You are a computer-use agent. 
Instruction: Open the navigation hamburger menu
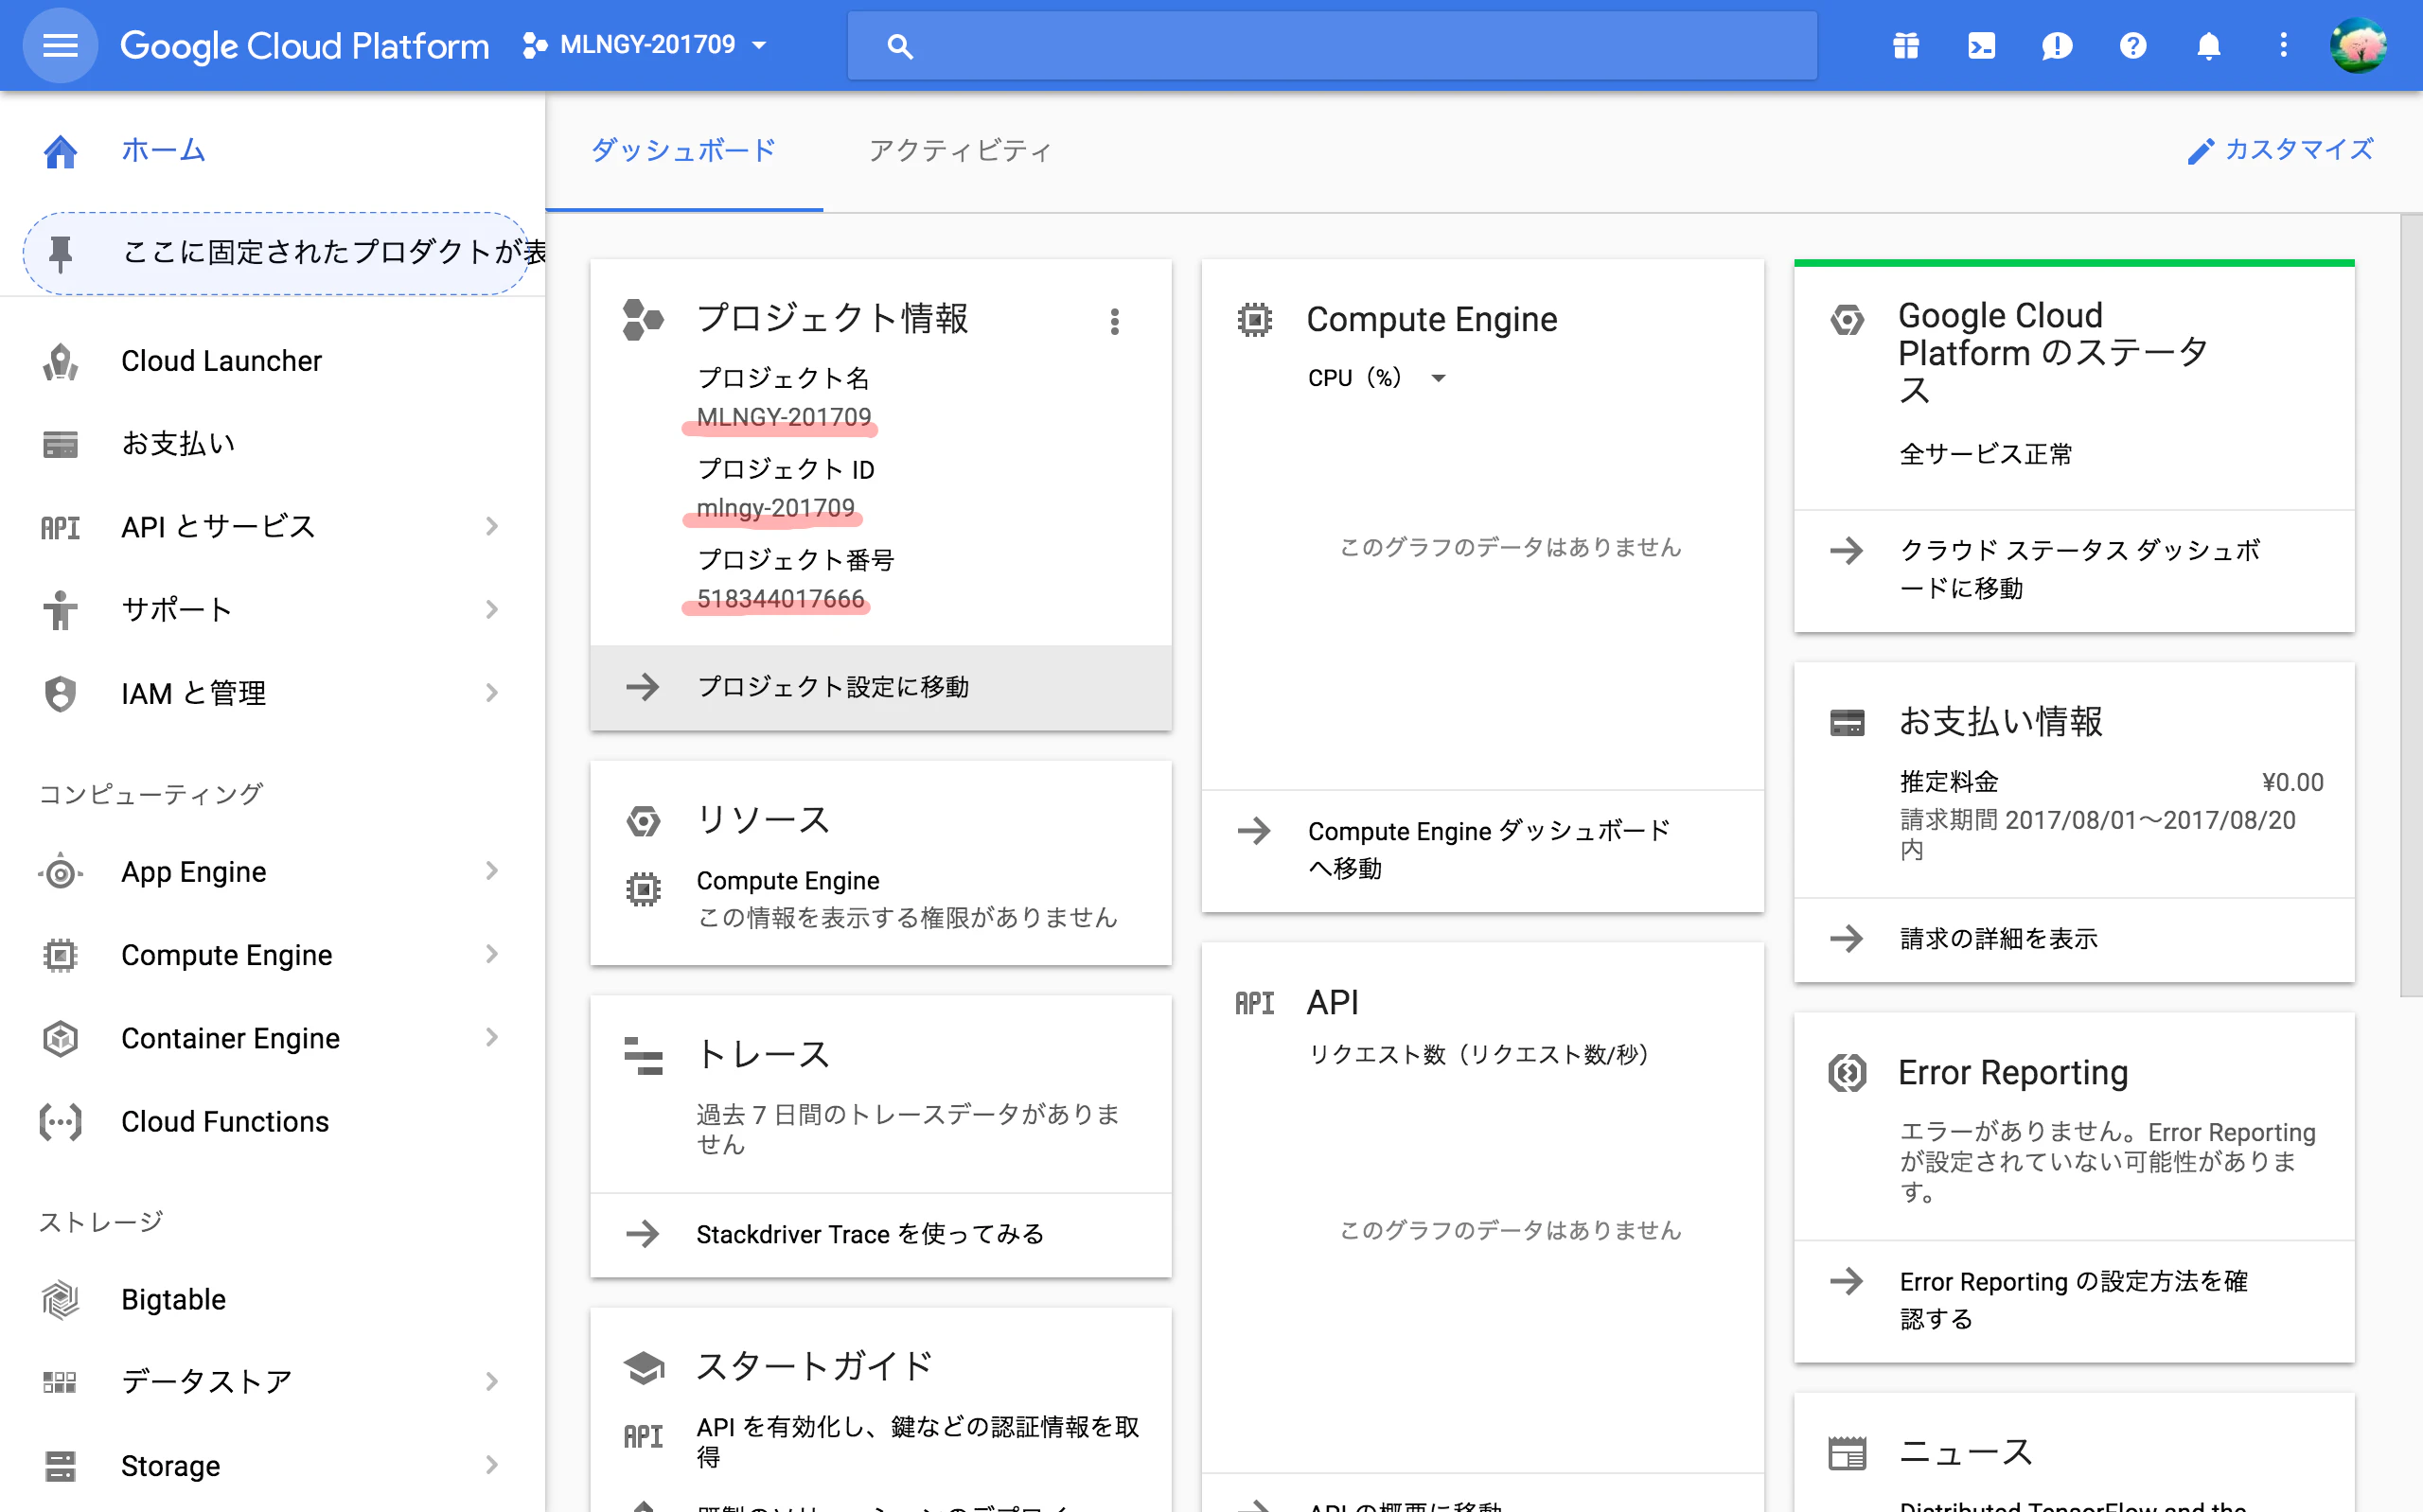point(60,45)
